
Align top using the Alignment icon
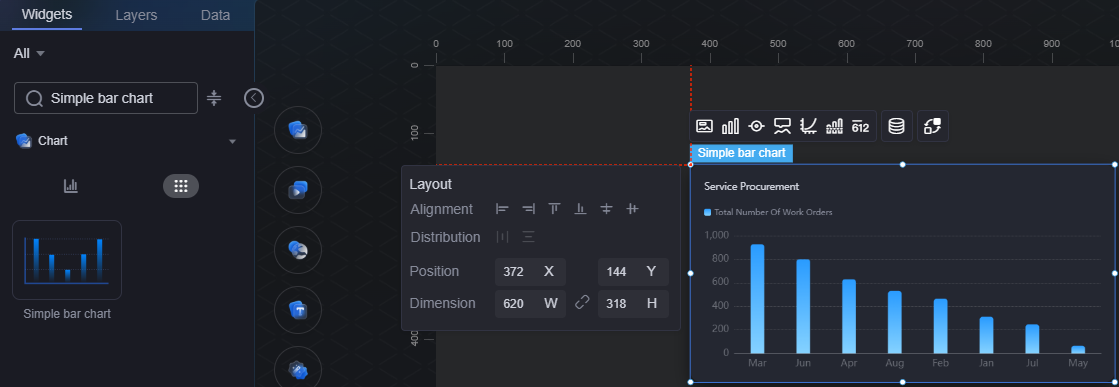coord(555,209)
